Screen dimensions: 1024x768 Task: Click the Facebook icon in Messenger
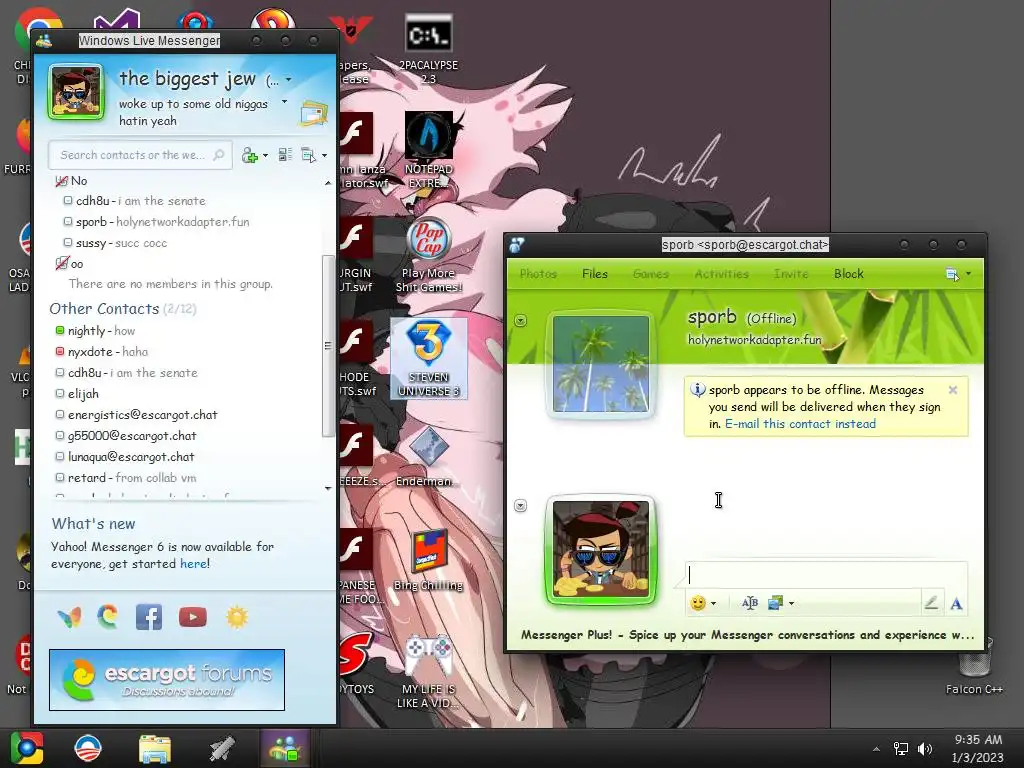click(x=149, y=617)
